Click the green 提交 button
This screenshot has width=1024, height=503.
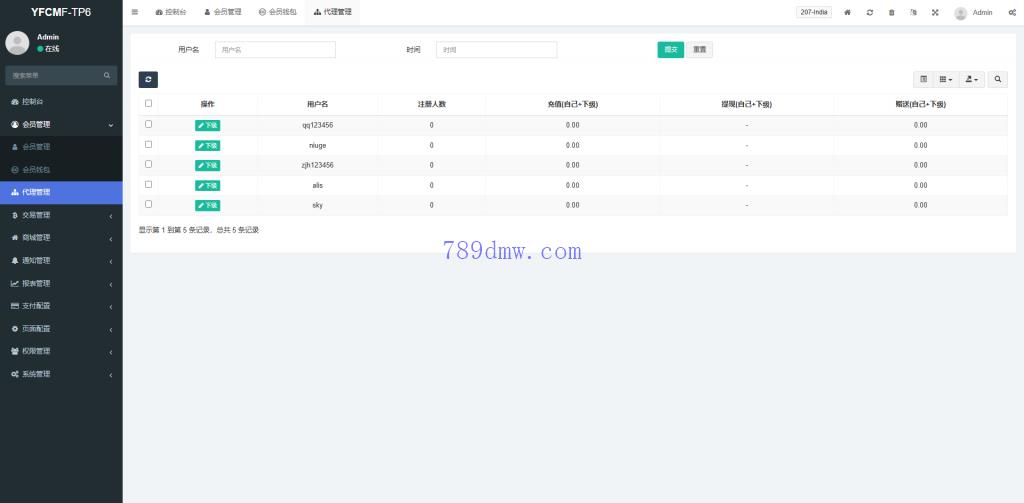click(x=670, y=49)
